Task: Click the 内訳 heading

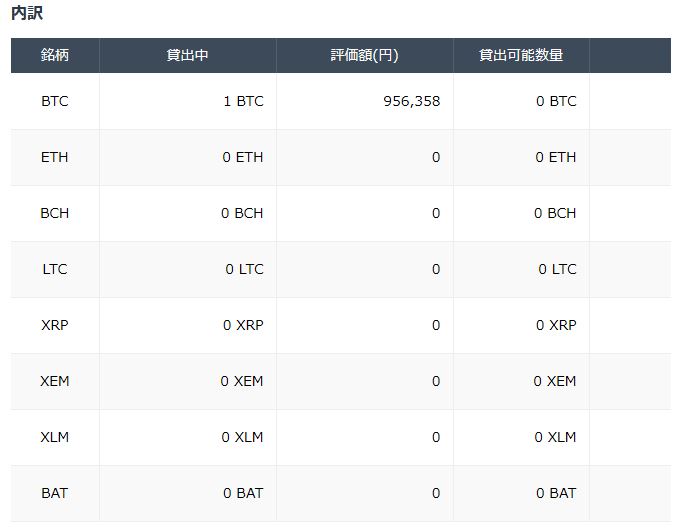Action: click(x=27, y=13)
